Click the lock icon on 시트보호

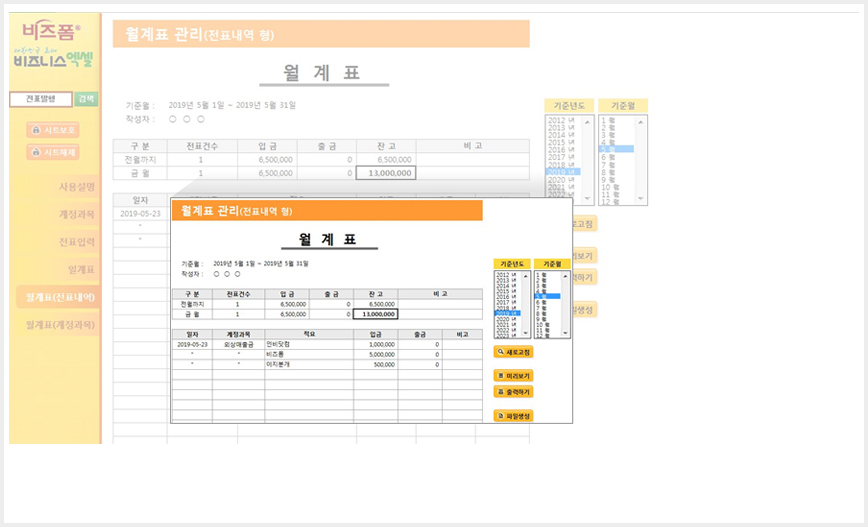(x=36, y=130)
